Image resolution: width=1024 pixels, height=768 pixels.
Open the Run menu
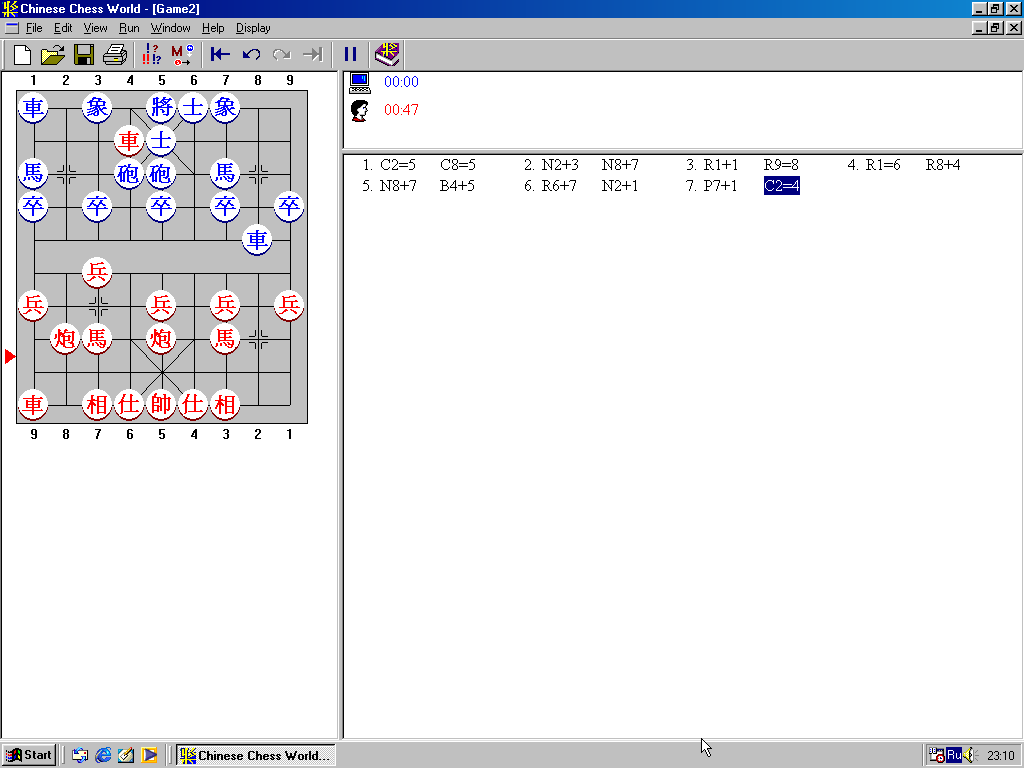[x=129, y=28]
